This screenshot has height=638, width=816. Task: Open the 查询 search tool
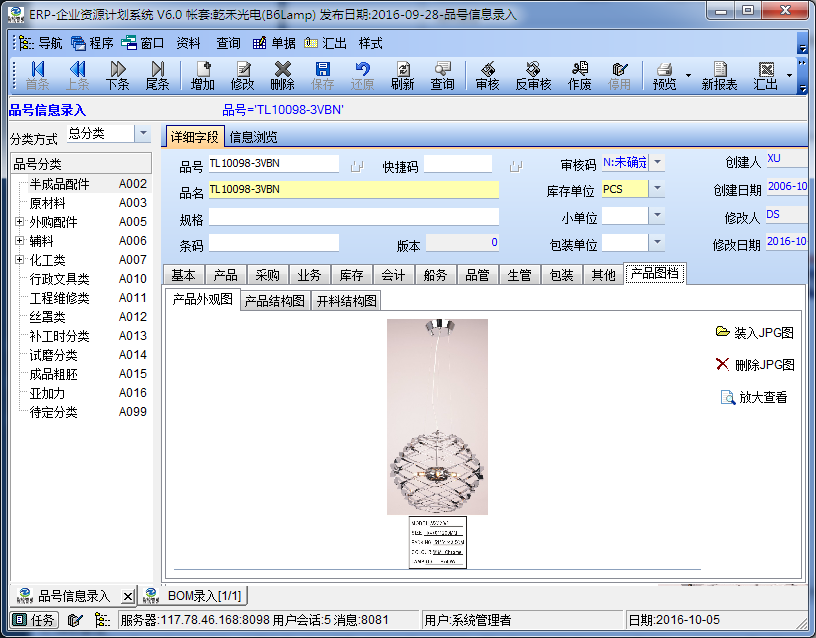point(442,76)
